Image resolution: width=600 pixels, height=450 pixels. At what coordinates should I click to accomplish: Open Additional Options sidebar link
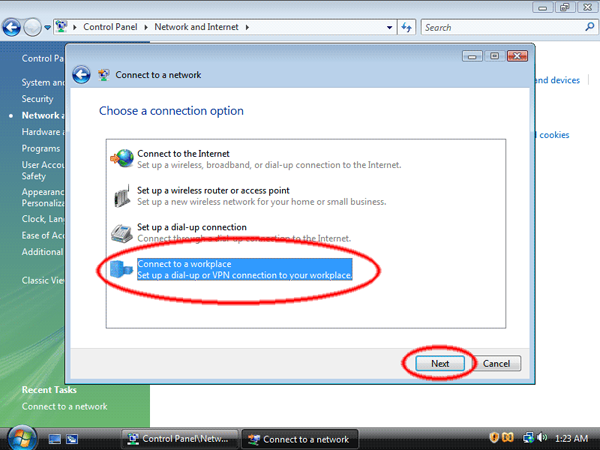click(x=42, y=252)
